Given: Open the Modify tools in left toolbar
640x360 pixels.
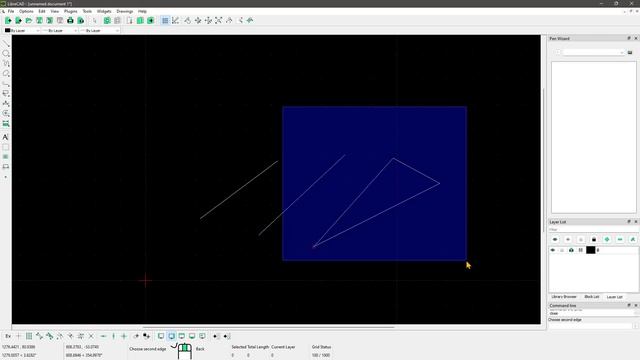Looking at the screenshot, I should 6,113.
